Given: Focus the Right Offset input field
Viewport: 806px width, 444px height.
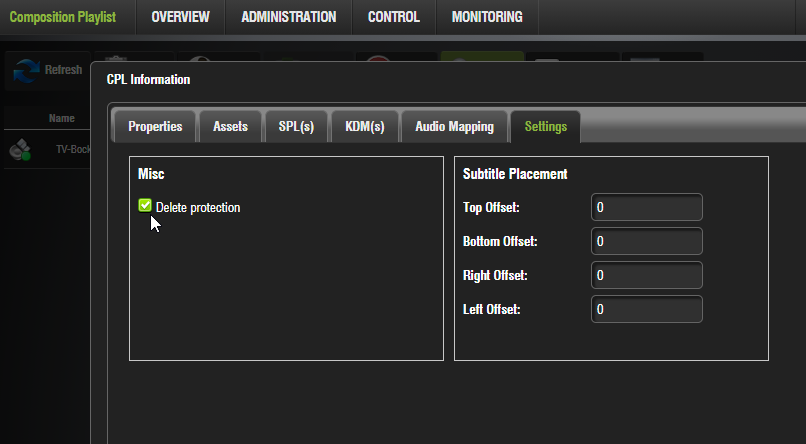Looking at the screenshot, I should pos(647,275).
